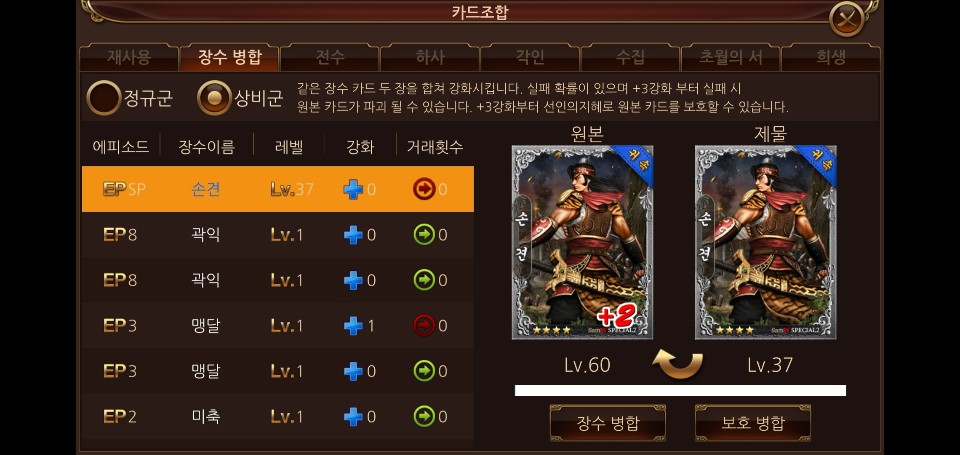The width and height of the screenshot is (960, 455).
Task: Click the blue plus icon in 손견 row
Action: tap(353, 189)
